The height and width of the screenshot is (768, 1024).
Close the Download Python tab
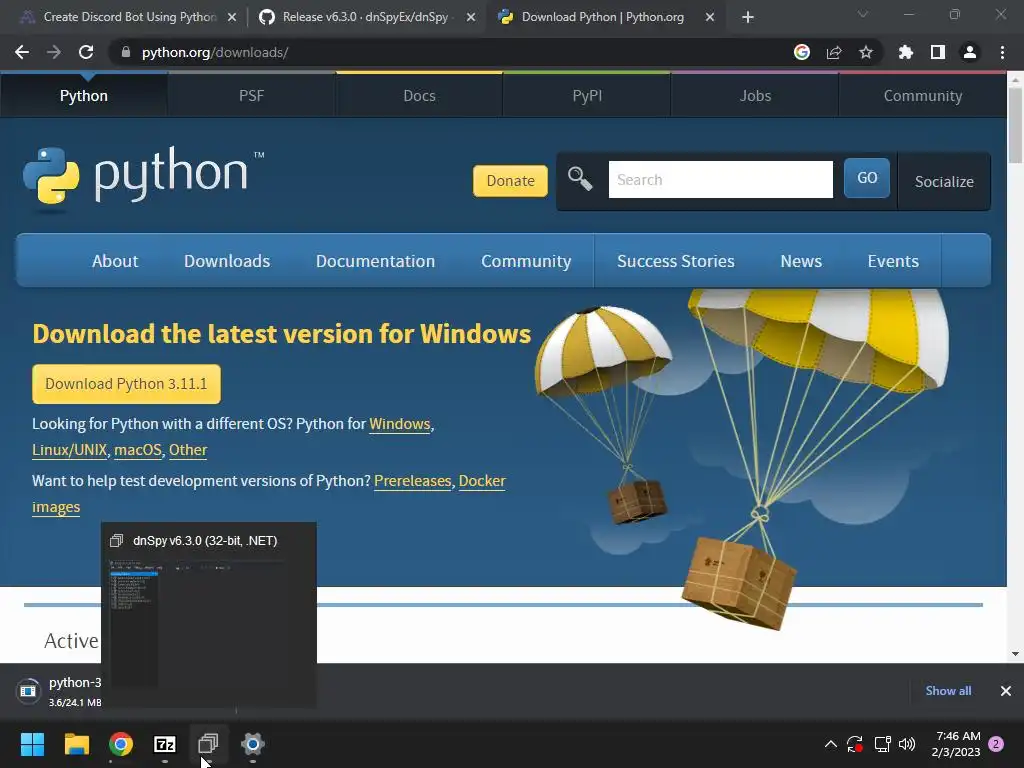(710, 18)
